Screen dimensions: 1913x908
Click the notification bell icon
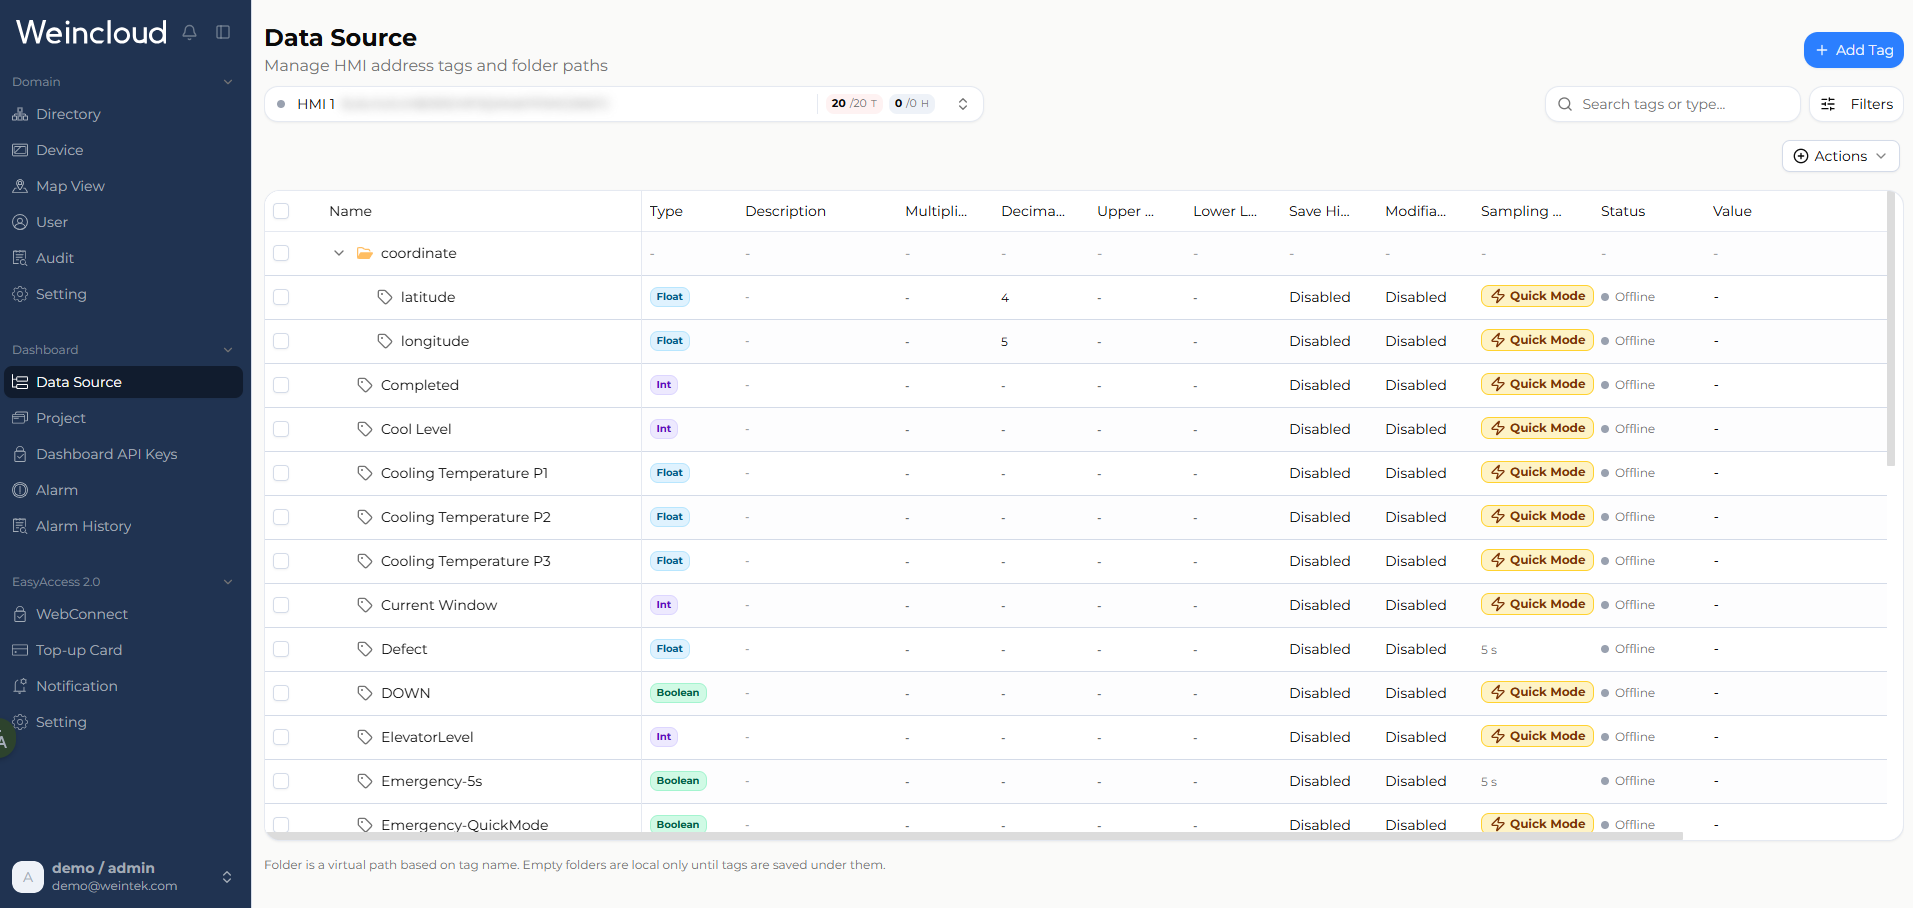[x=189, y=32]
